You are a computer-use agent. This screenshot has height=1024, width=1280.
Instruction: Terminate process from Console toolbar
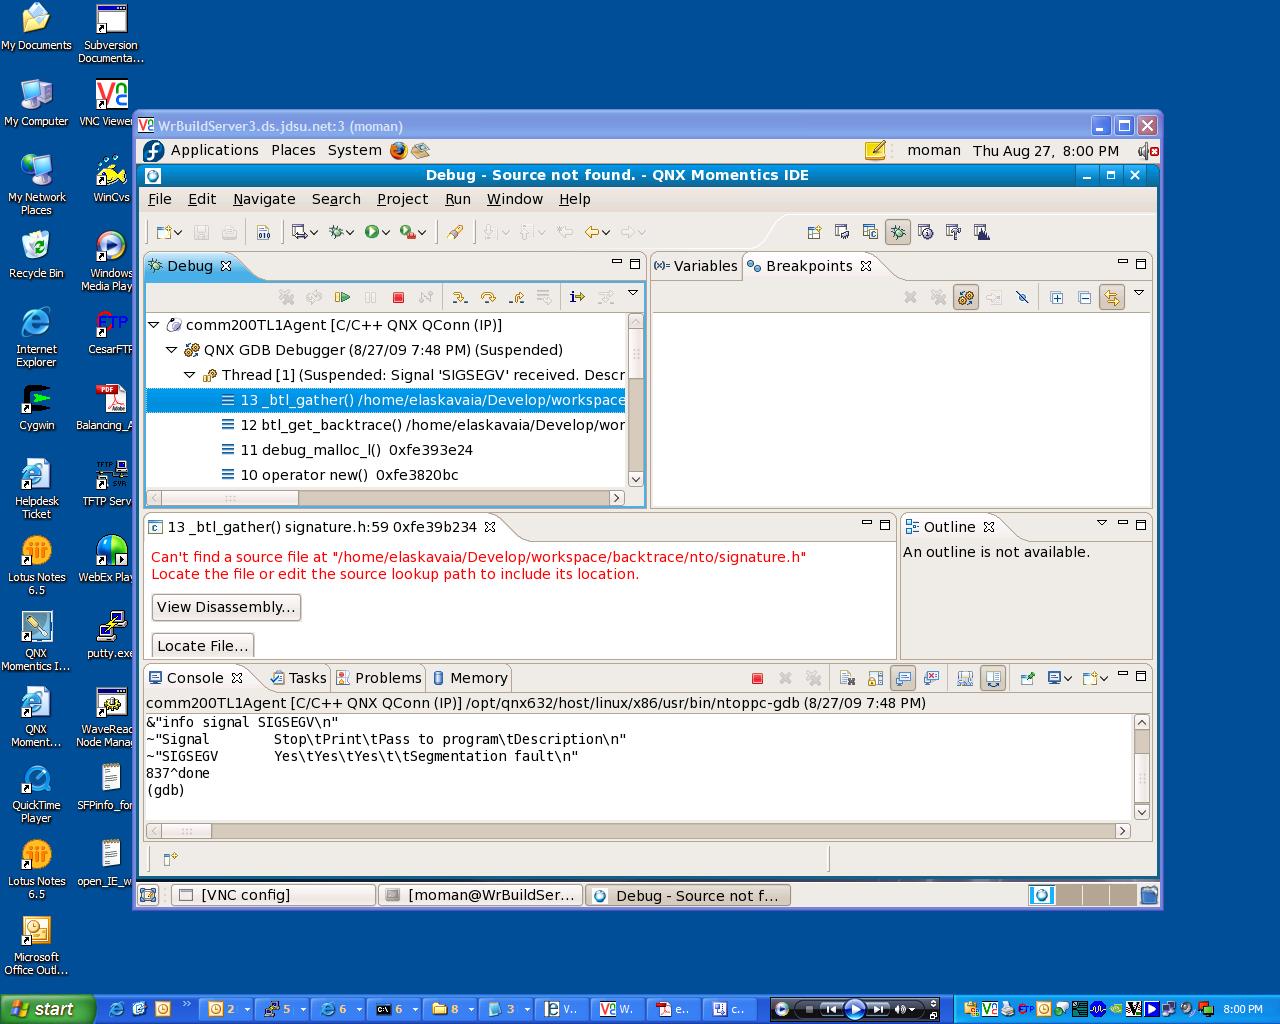[757, 678]
